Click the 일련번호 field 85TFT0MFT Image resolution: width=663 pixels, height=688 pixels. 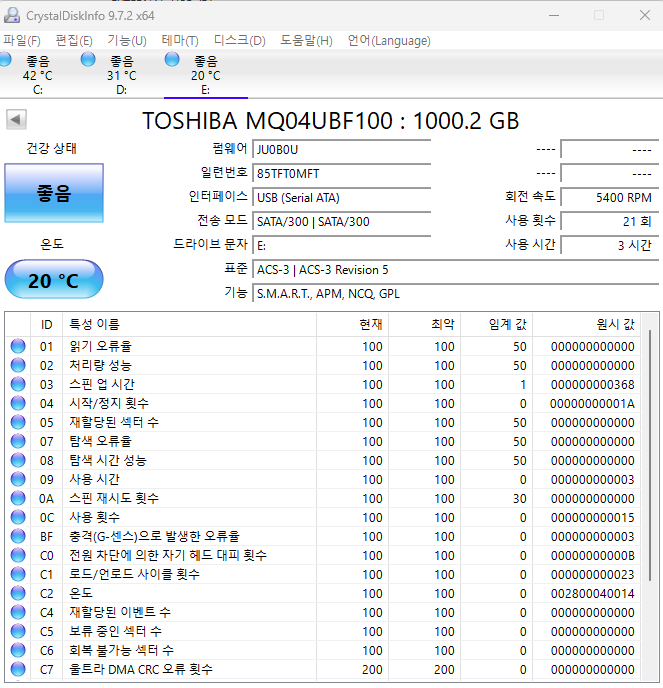[x=342, y=174]
